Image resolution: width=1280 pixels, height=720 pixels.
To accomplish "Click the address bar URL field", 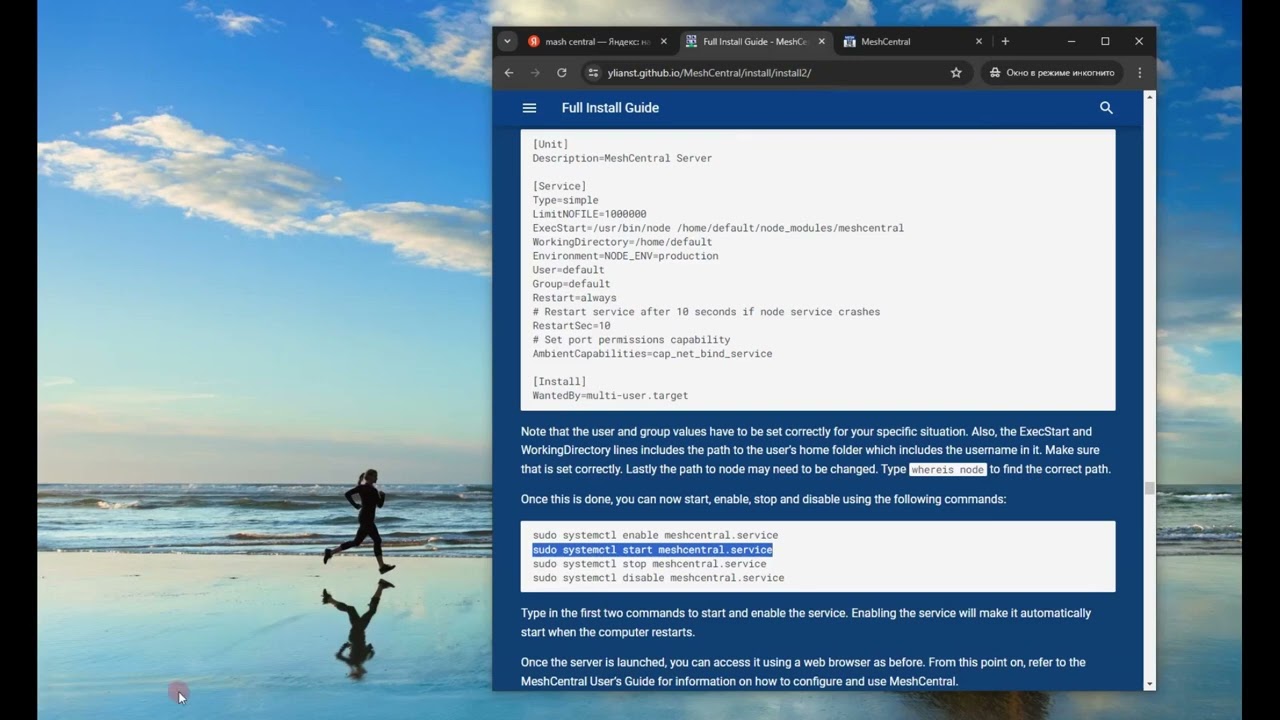I will coord(775,73).
